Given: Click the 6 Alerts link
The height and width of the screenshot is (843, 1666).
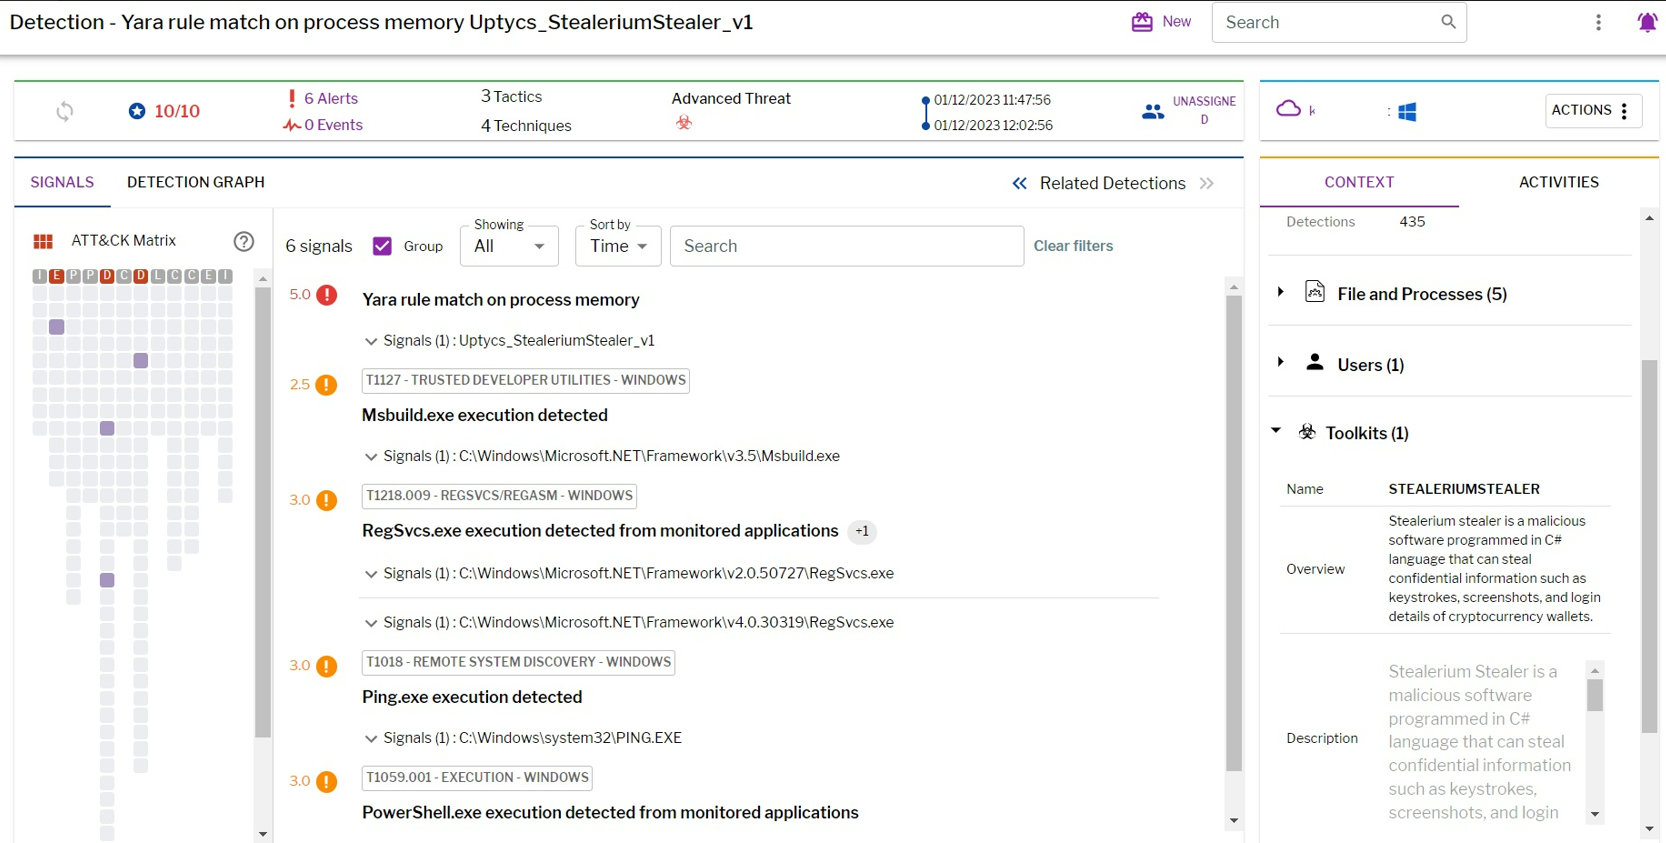Looking at the screenshot, I should click(331, 98).
